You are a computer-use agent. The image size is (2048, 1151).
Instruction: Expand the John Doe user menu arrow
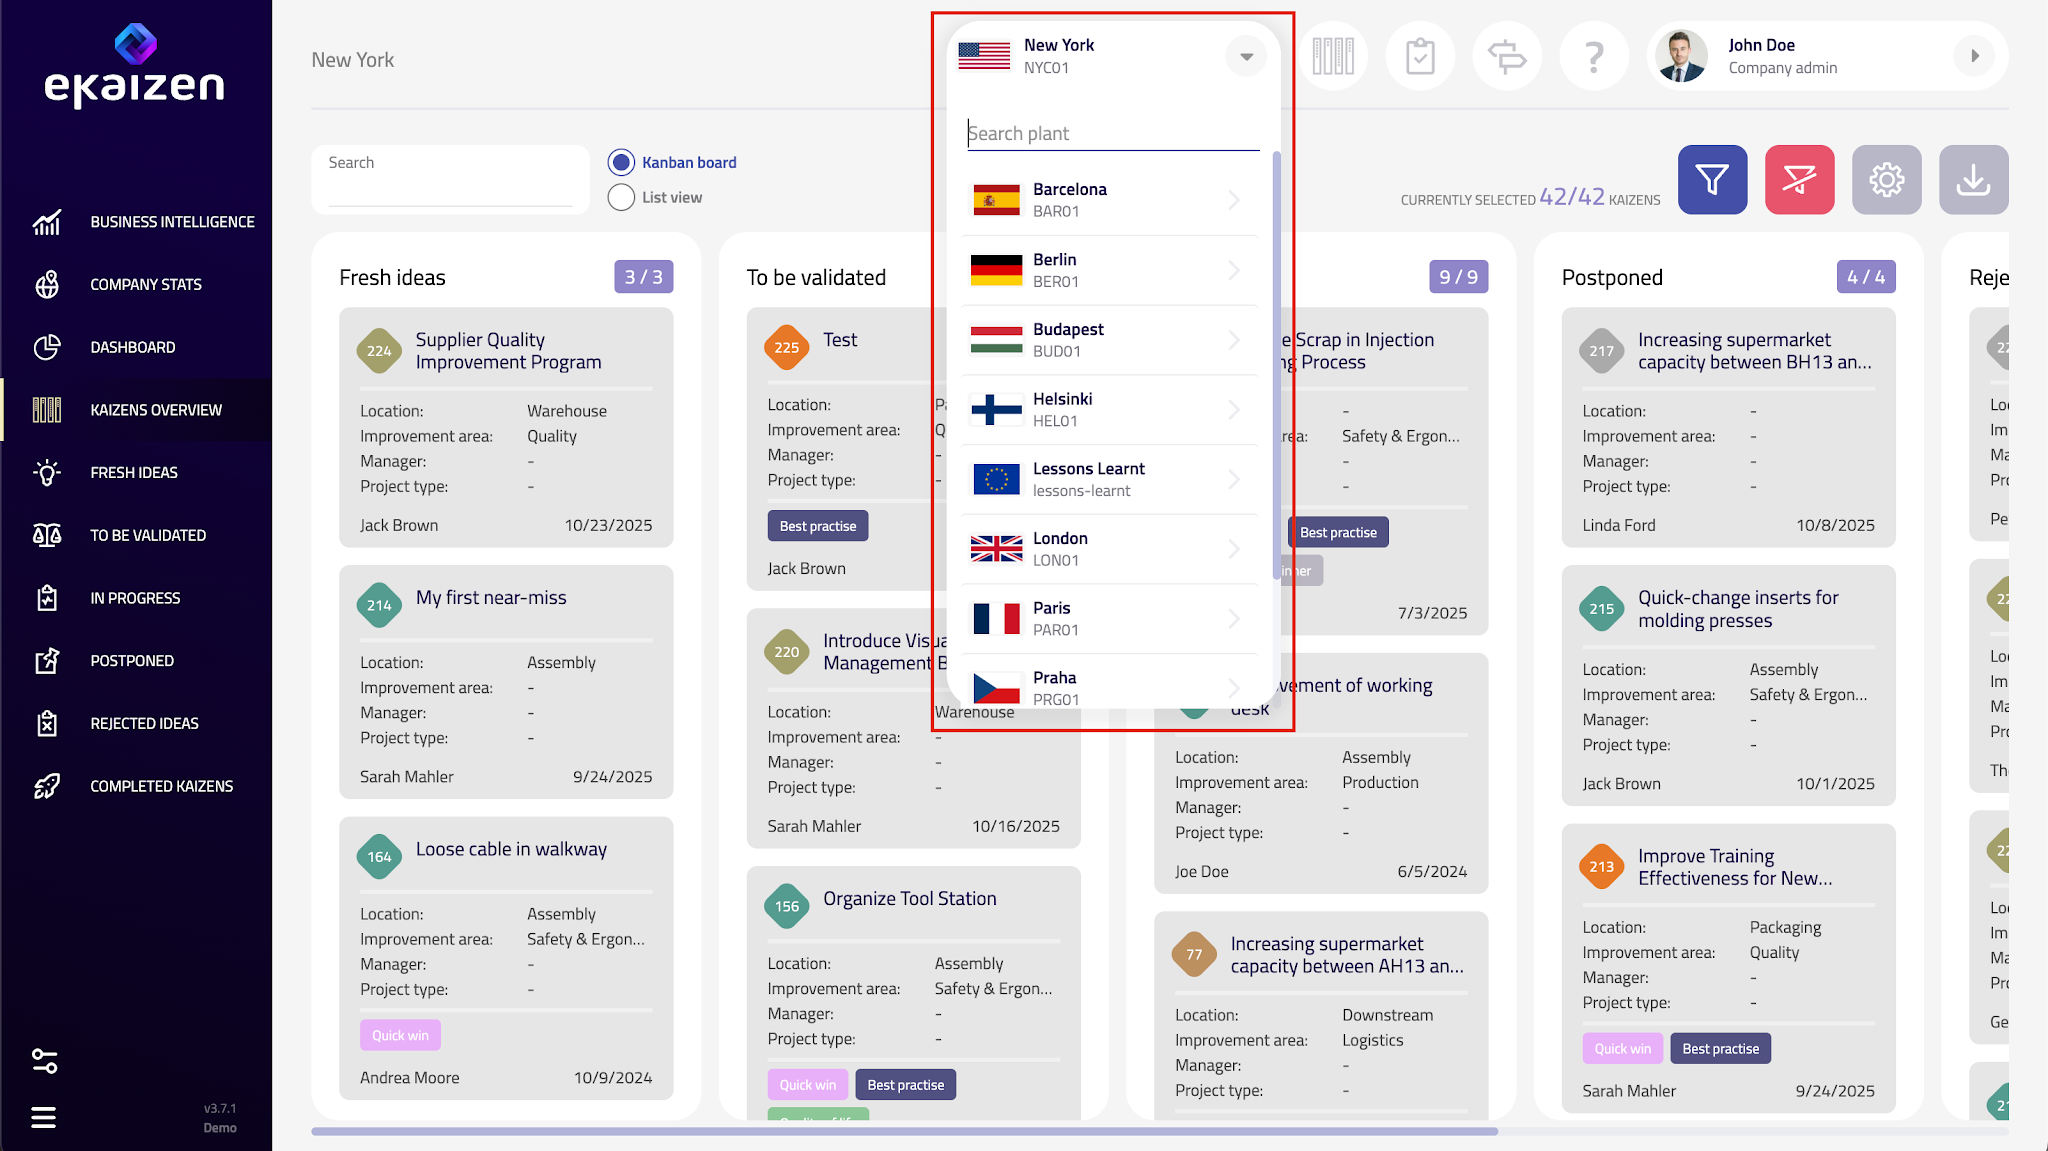(1974, 56)
